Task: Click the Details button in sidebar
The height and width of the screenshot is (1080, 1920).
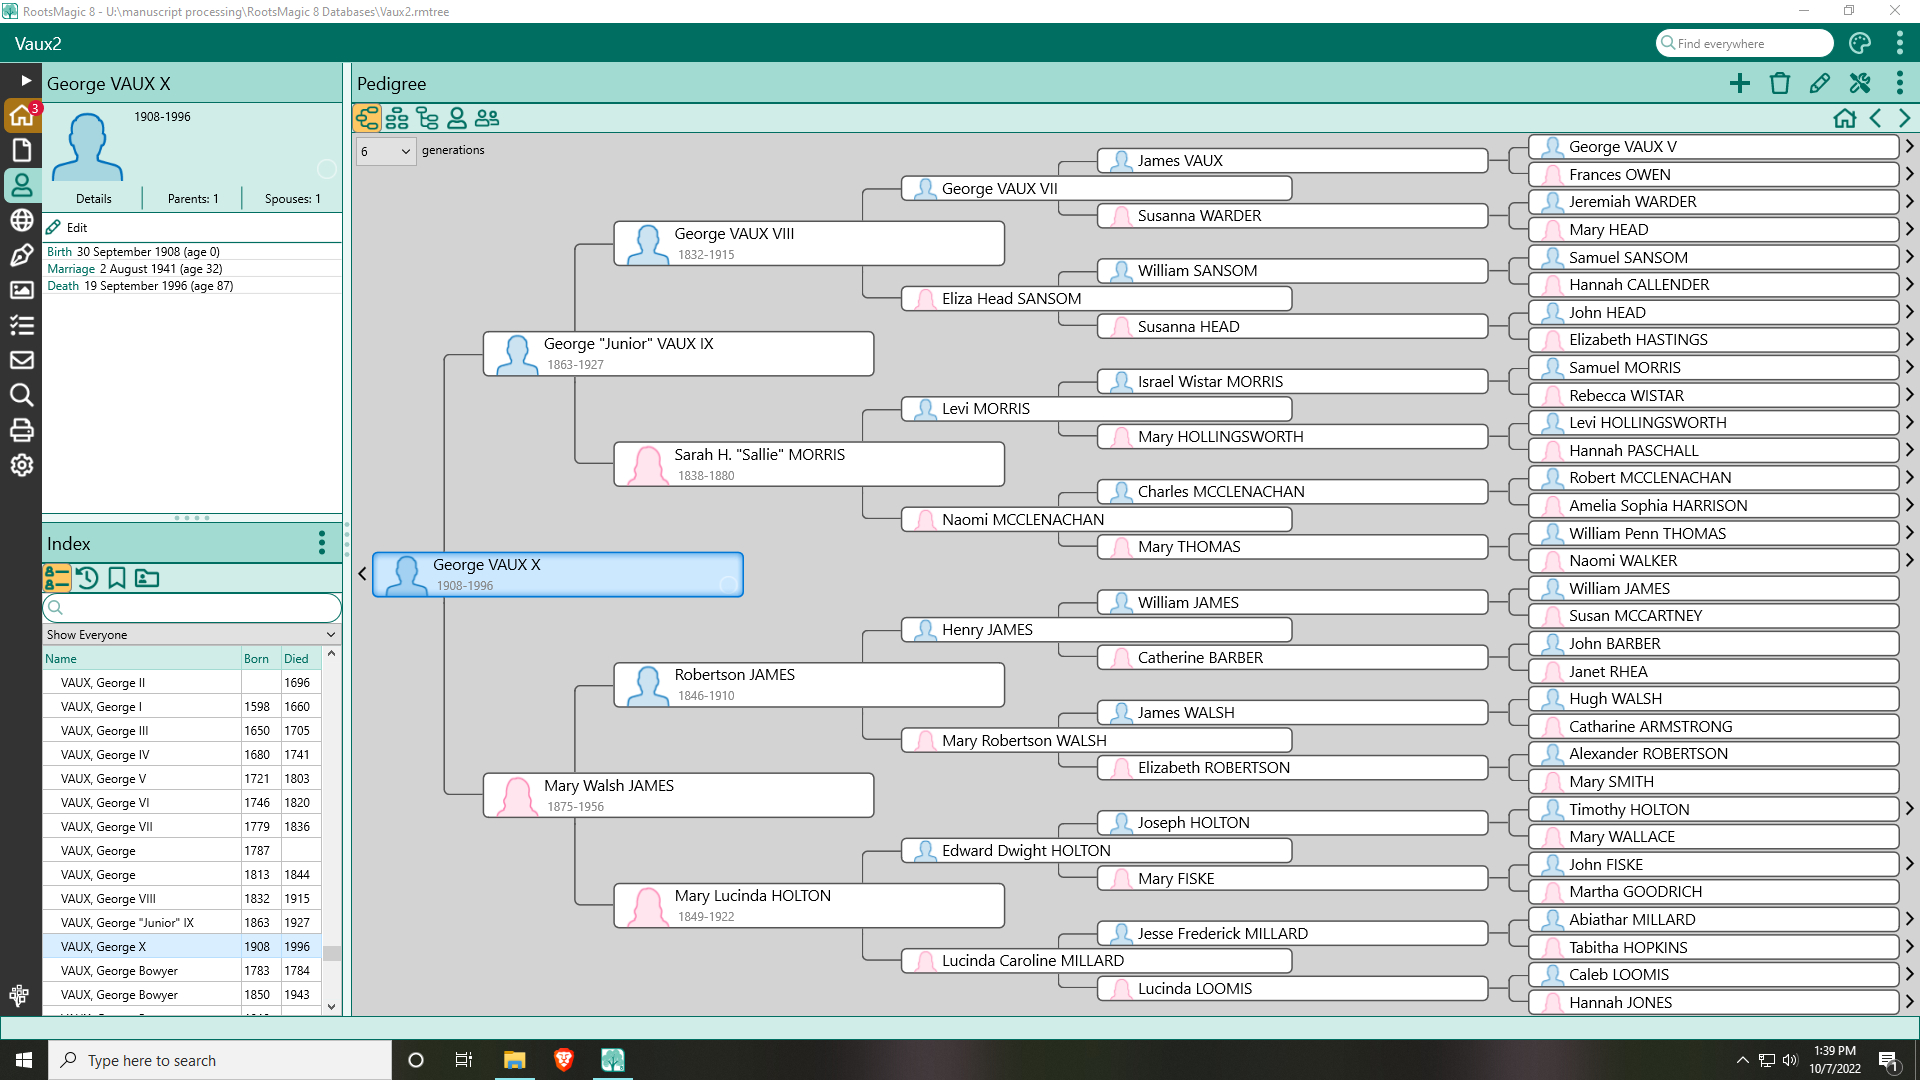Action: point(92,198)
